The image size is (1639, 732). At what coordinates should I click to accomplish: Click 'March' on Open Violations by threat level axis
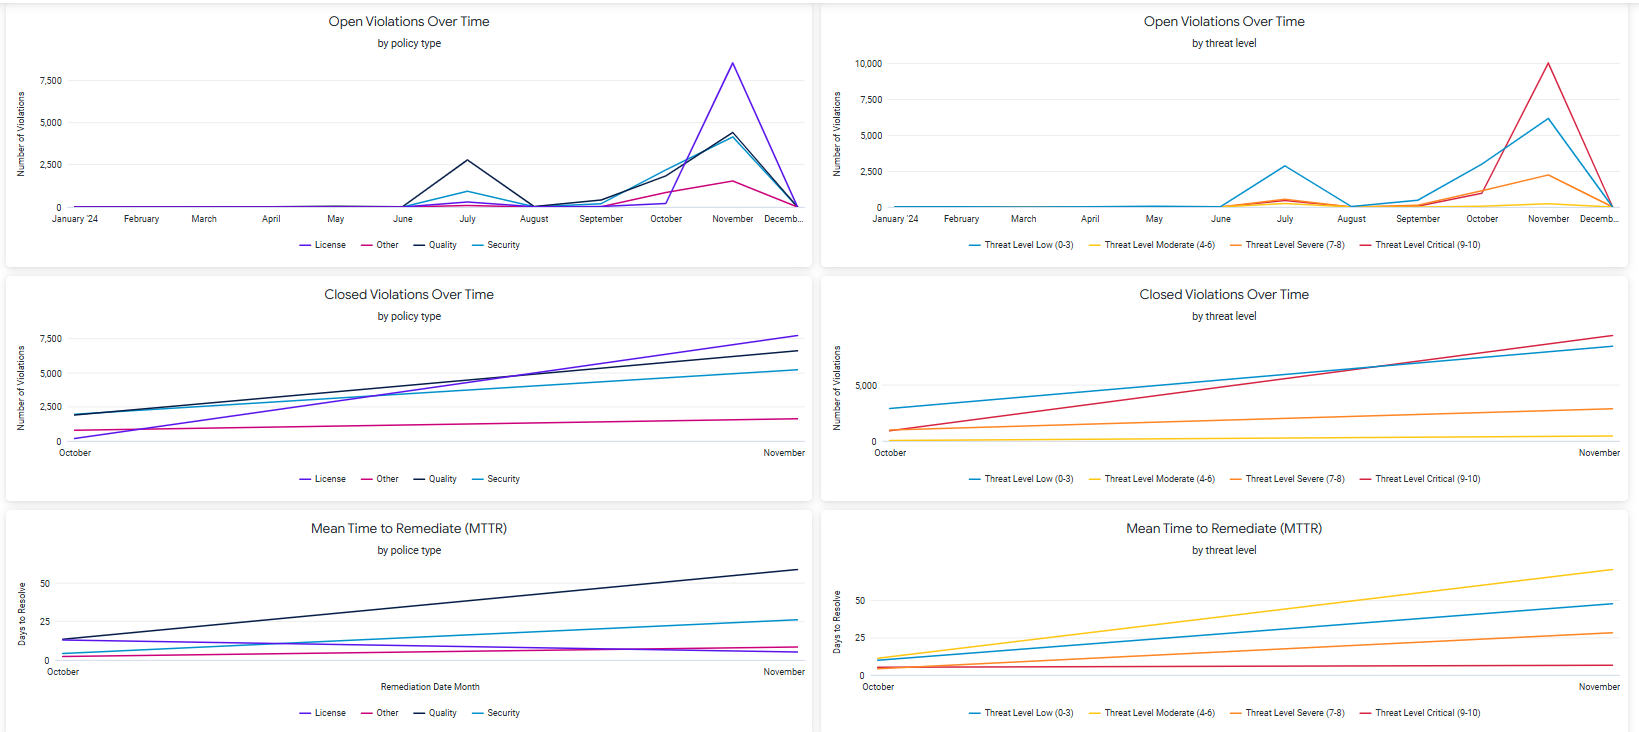(1023, 219)
